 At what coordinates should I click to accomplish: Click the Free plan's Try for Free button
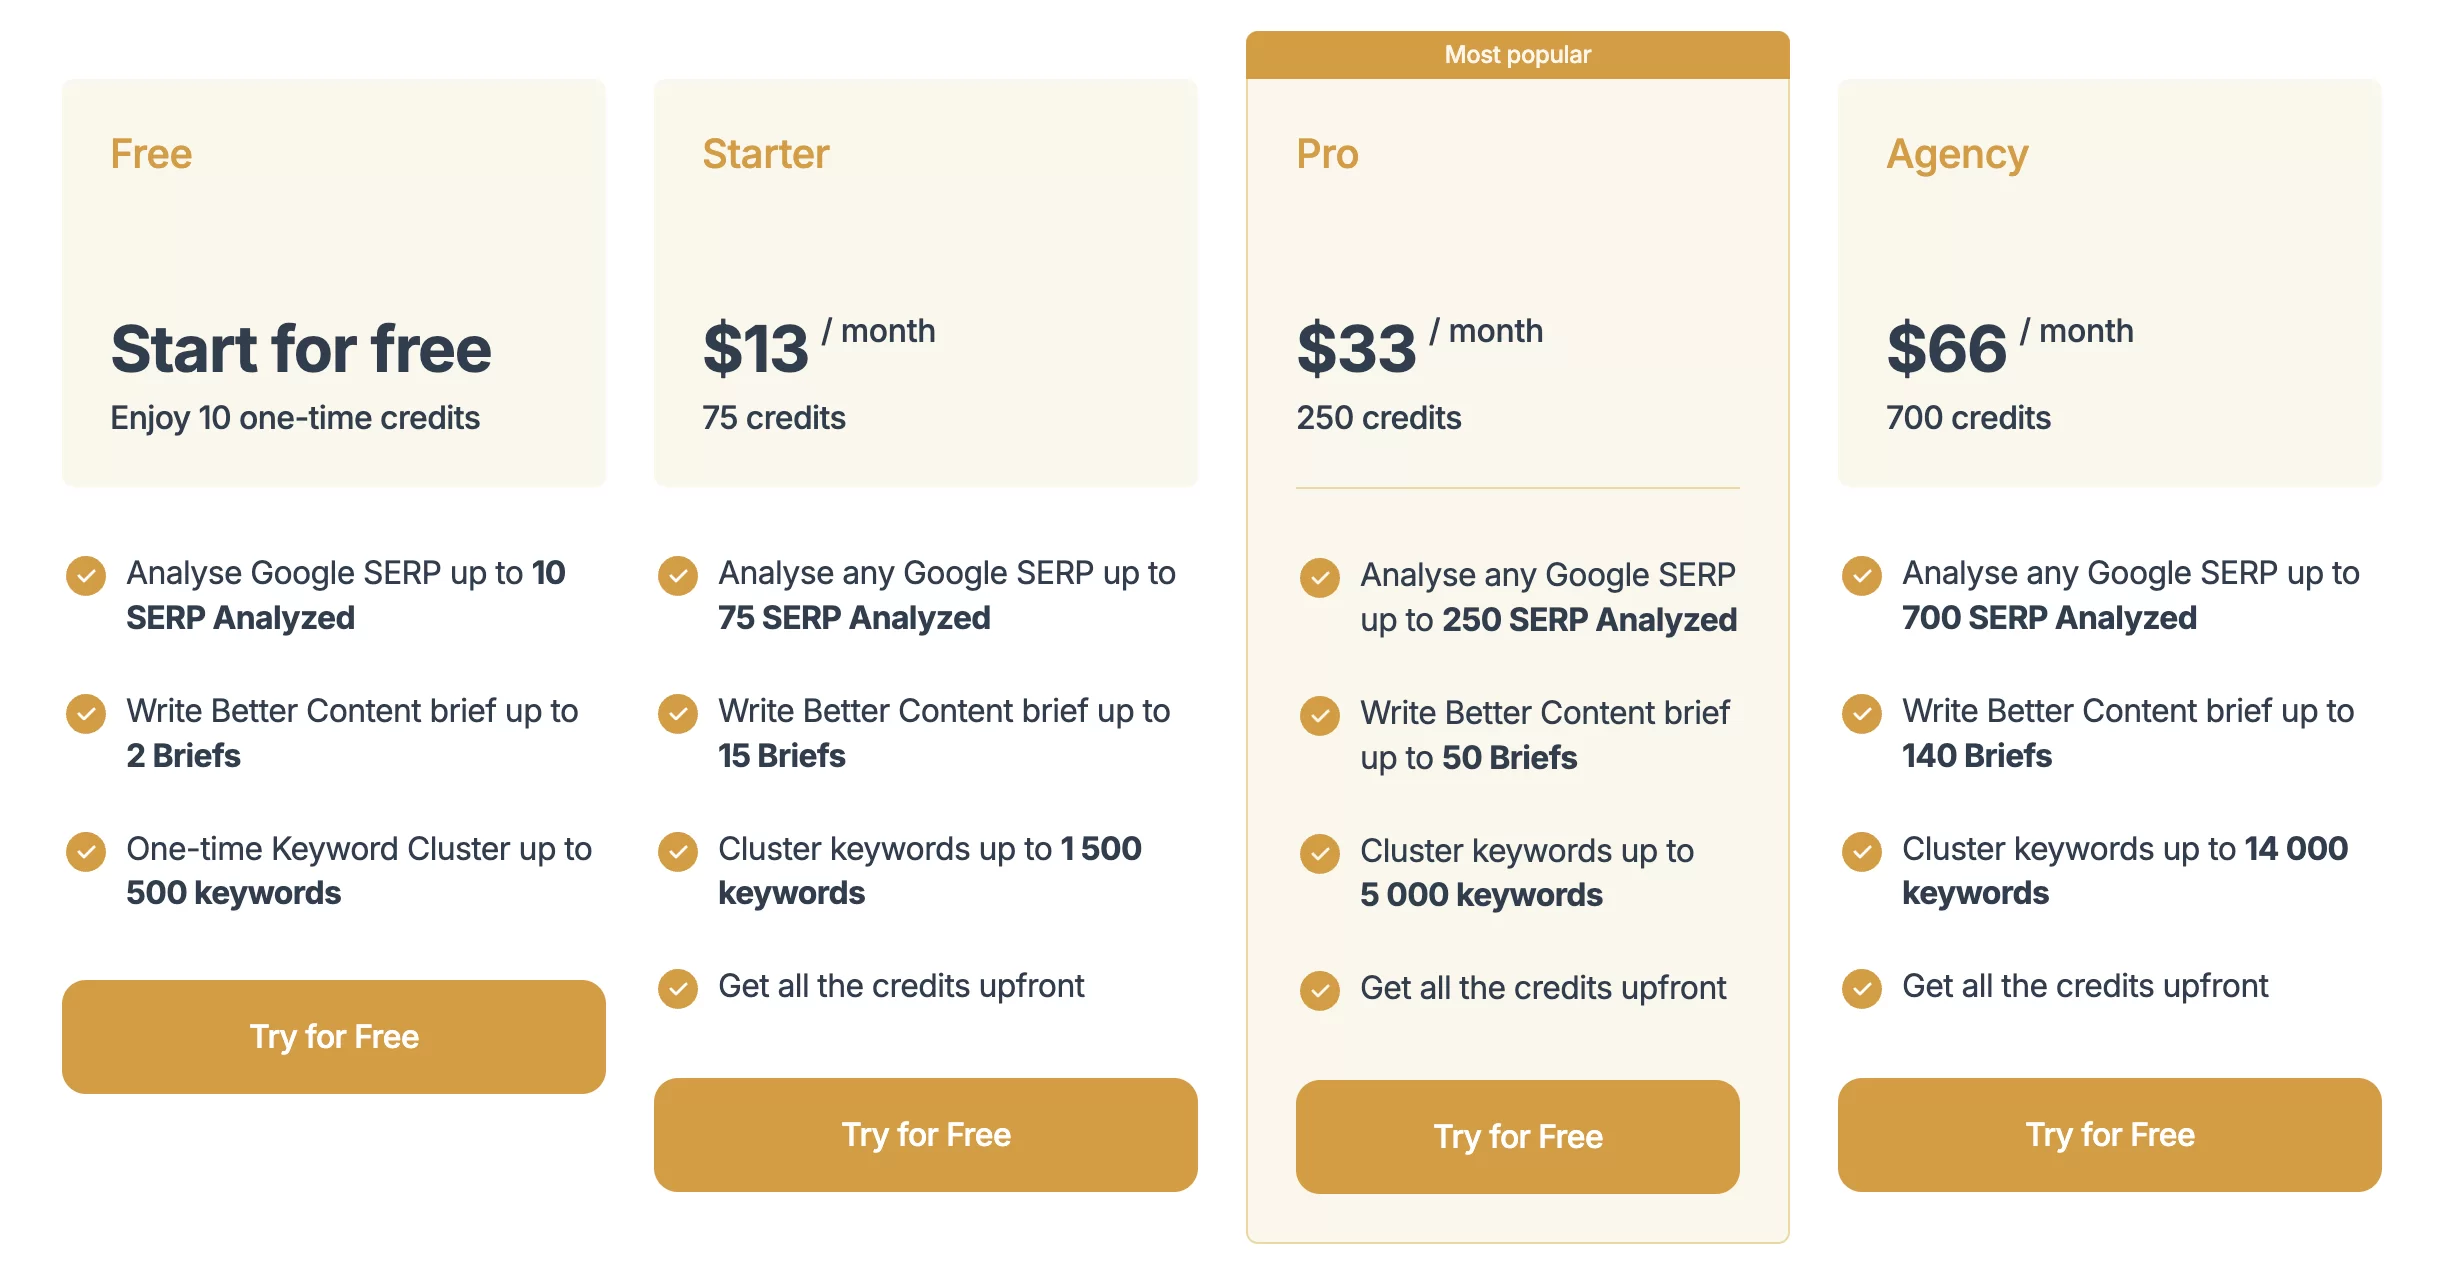(333, 1036)
